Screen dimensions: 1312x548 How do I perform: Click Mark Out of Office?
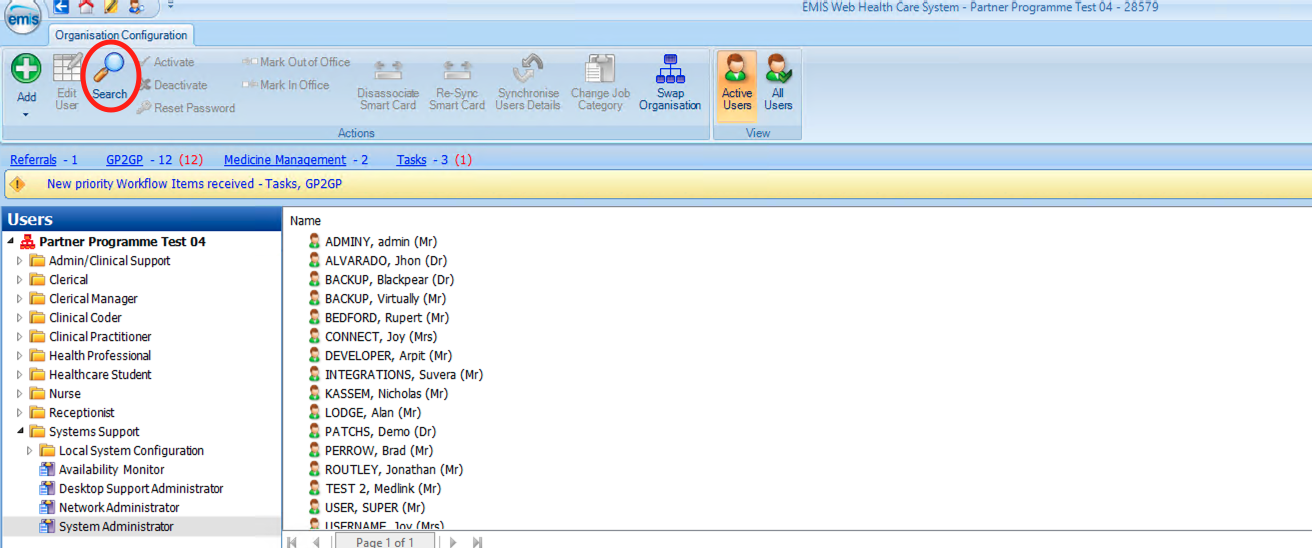coord(296,62)
